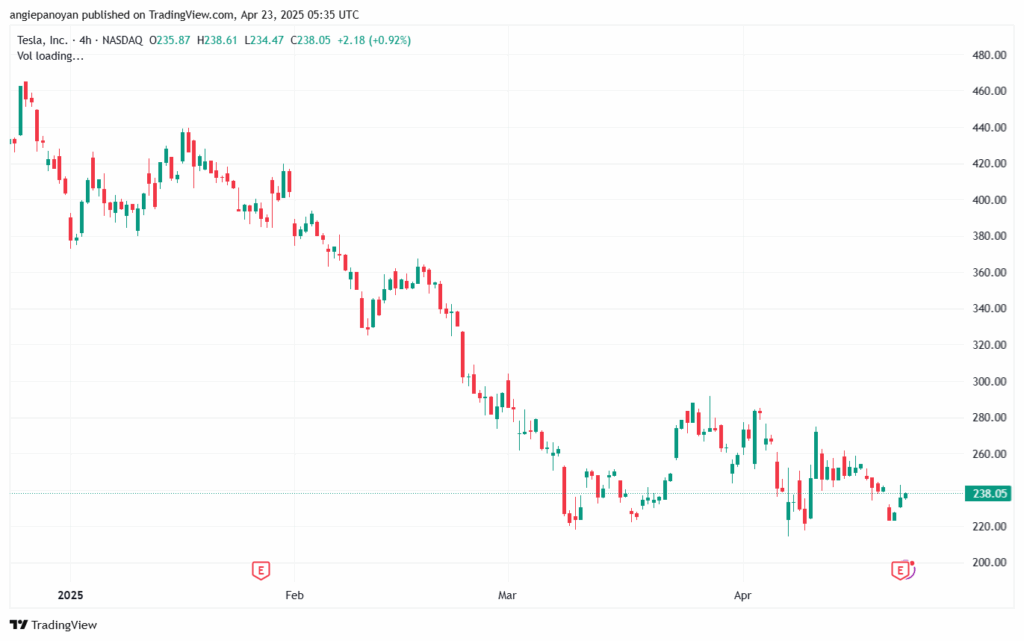The height and width of the screenshot is (641, 1024).
Task: Select the 'Feb' label on time axis
Action: click(294, 596)
